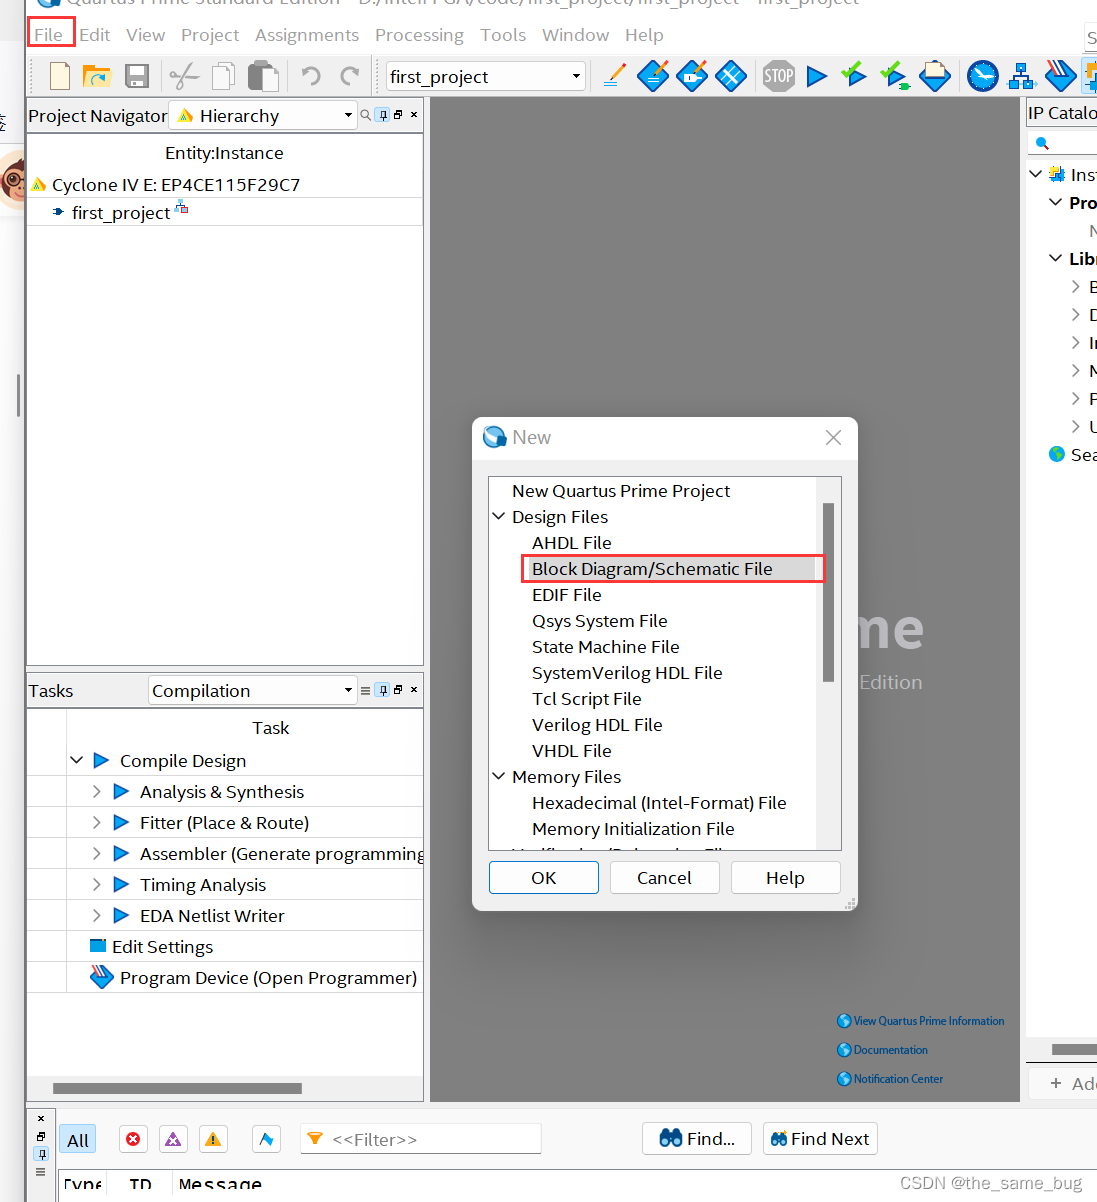This screenshot has height=1202, width=1097.
Task: Select first_project in the hierarchy
Action: click(x=121, y=212)
